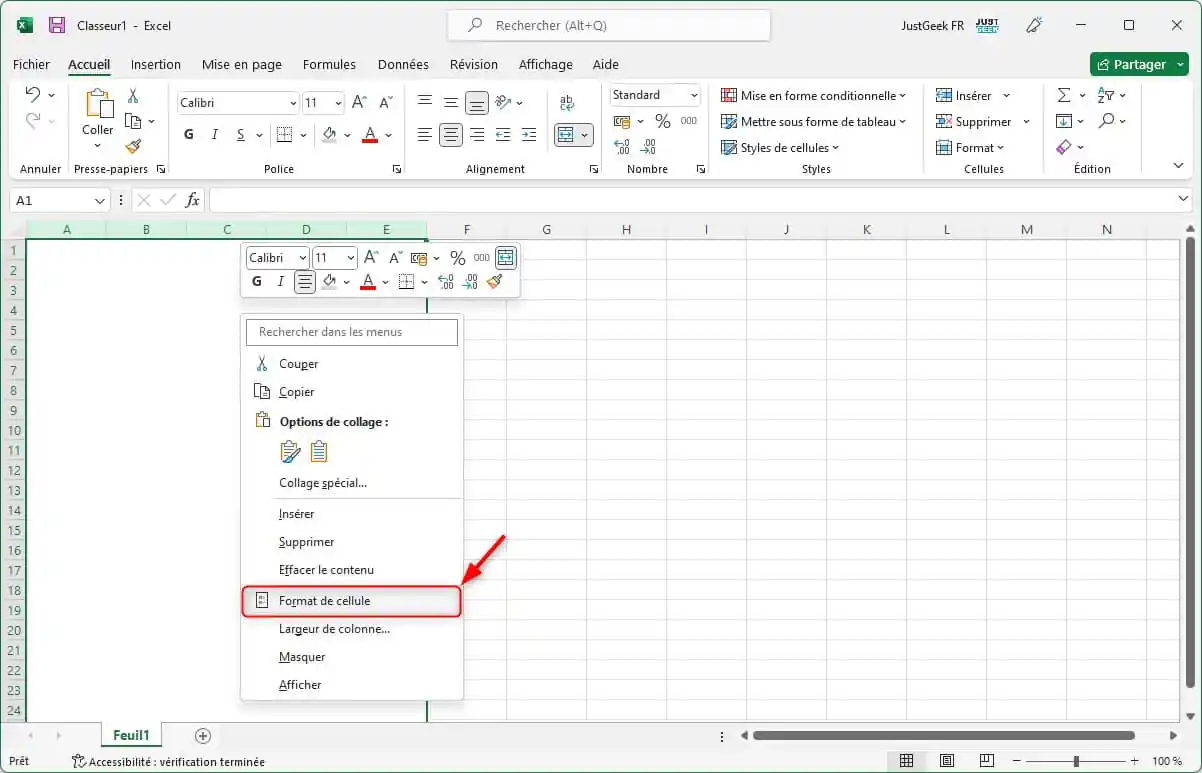Click ribbon fill color paint bucket

click(x=330, y=134)
